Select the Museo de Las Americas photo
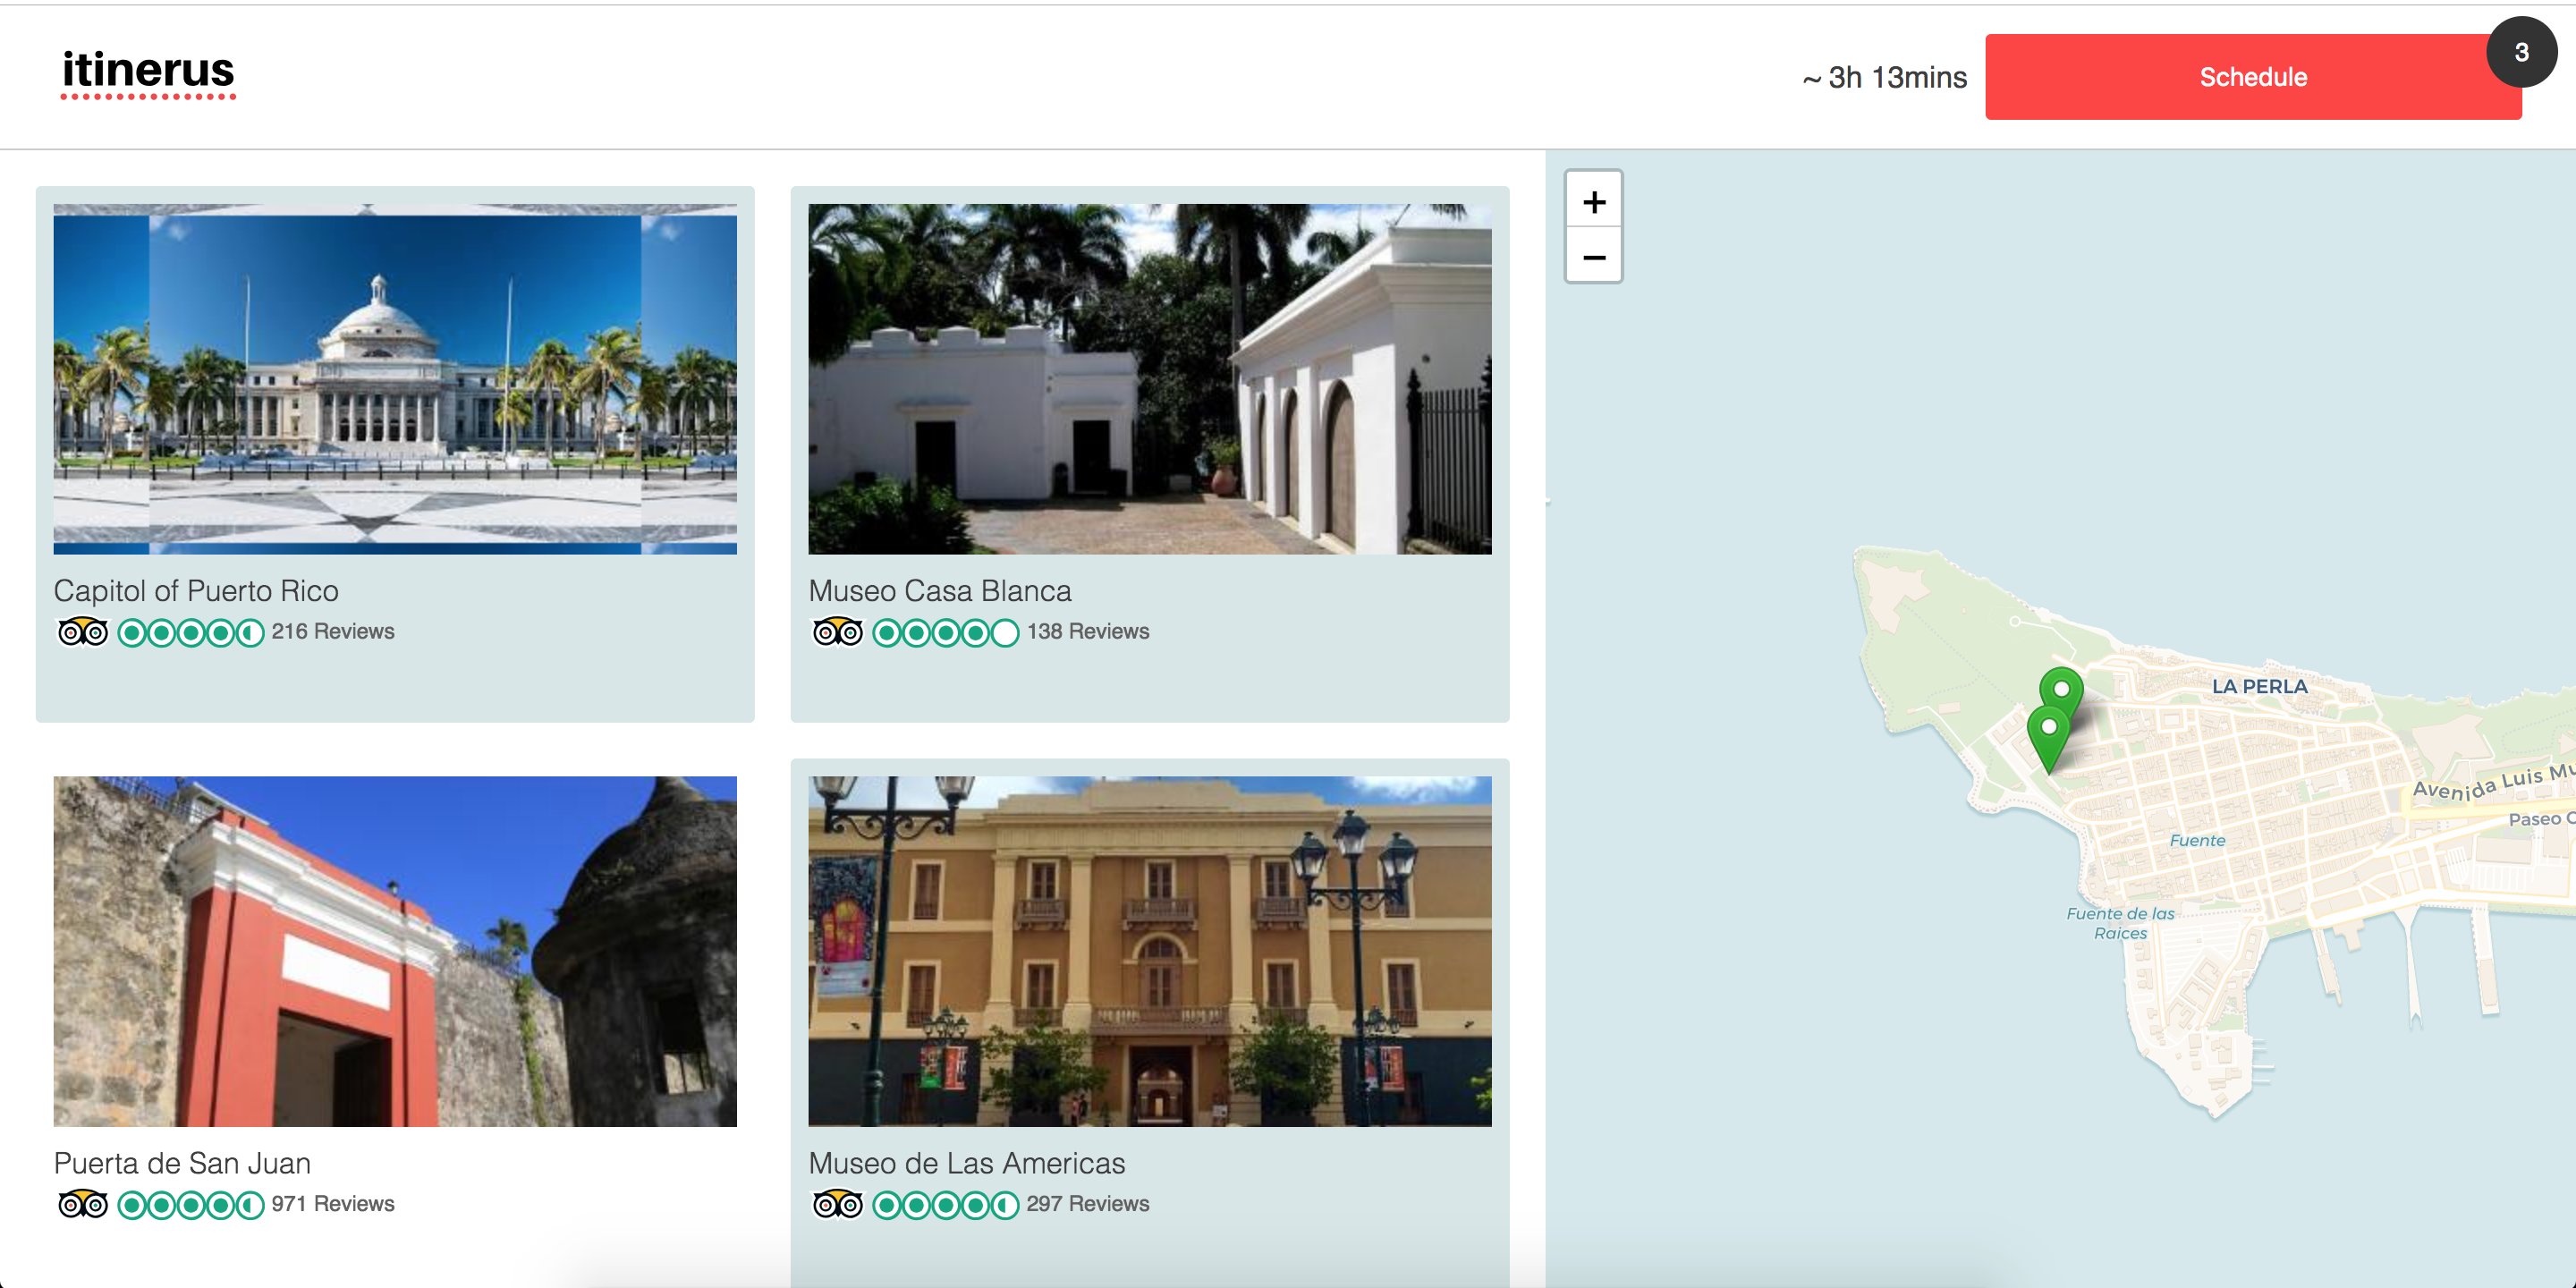The width and height of the screenshot is (2576, 1288). (x=1149, y=951)
